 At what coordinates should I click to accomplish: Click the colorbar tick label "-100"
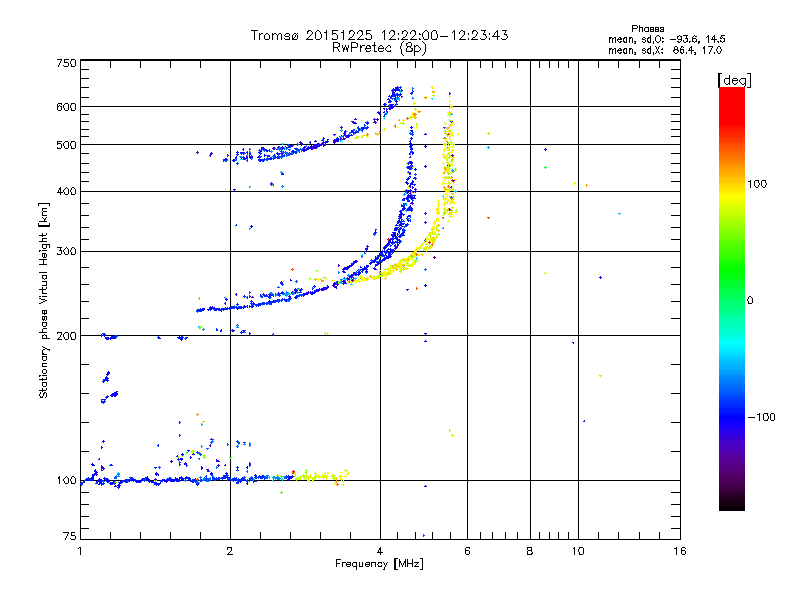tap(762, 417)
